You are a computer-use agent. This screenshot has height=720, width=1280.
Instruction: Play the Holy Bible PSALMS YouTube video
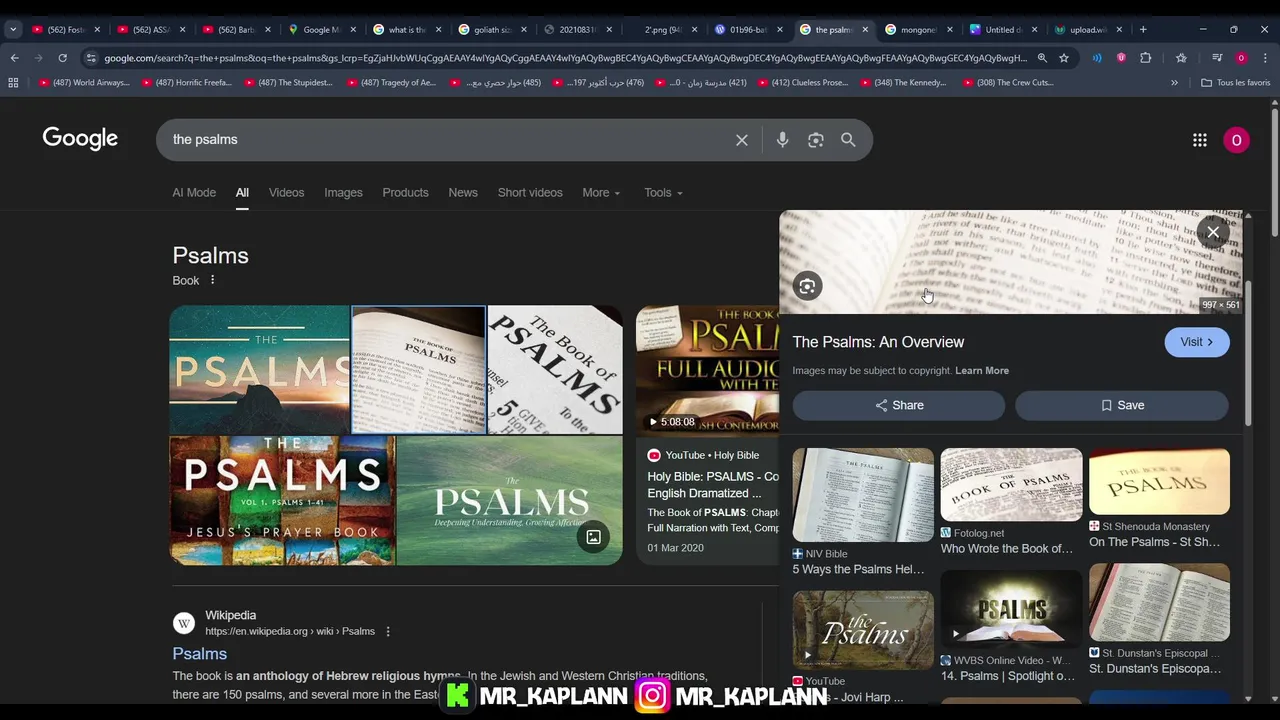(x=707, y=370)
